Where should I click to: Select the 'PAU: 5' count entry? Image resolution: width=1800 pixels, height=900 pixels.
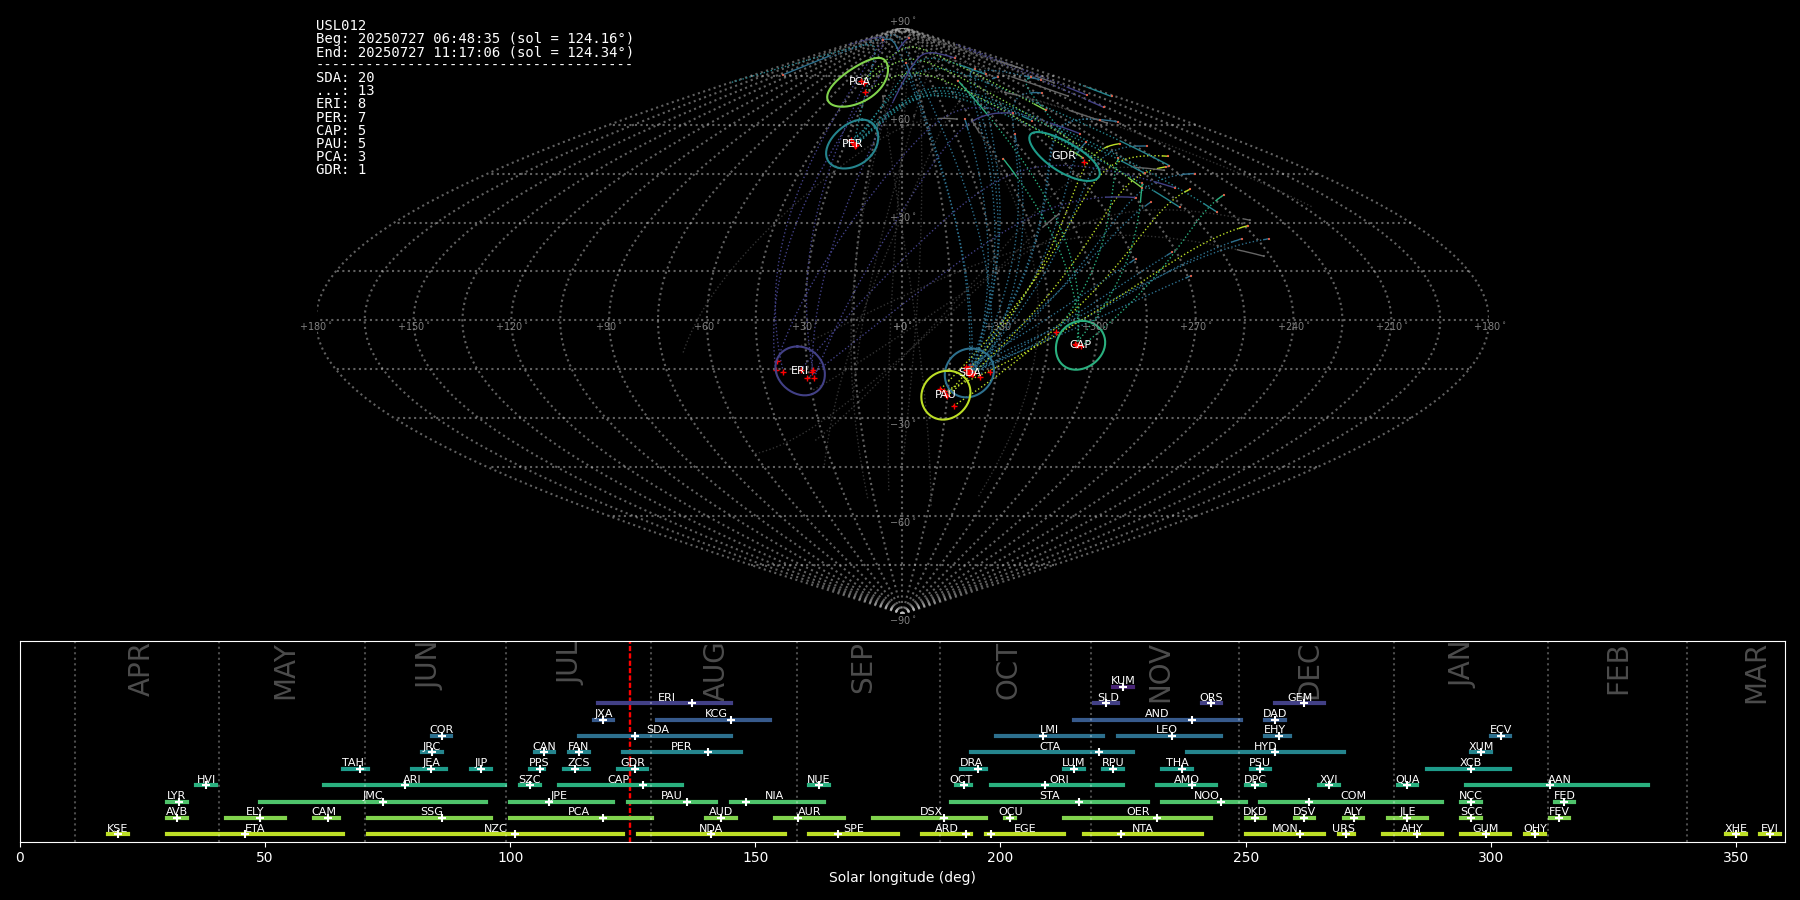coord(341,143)
